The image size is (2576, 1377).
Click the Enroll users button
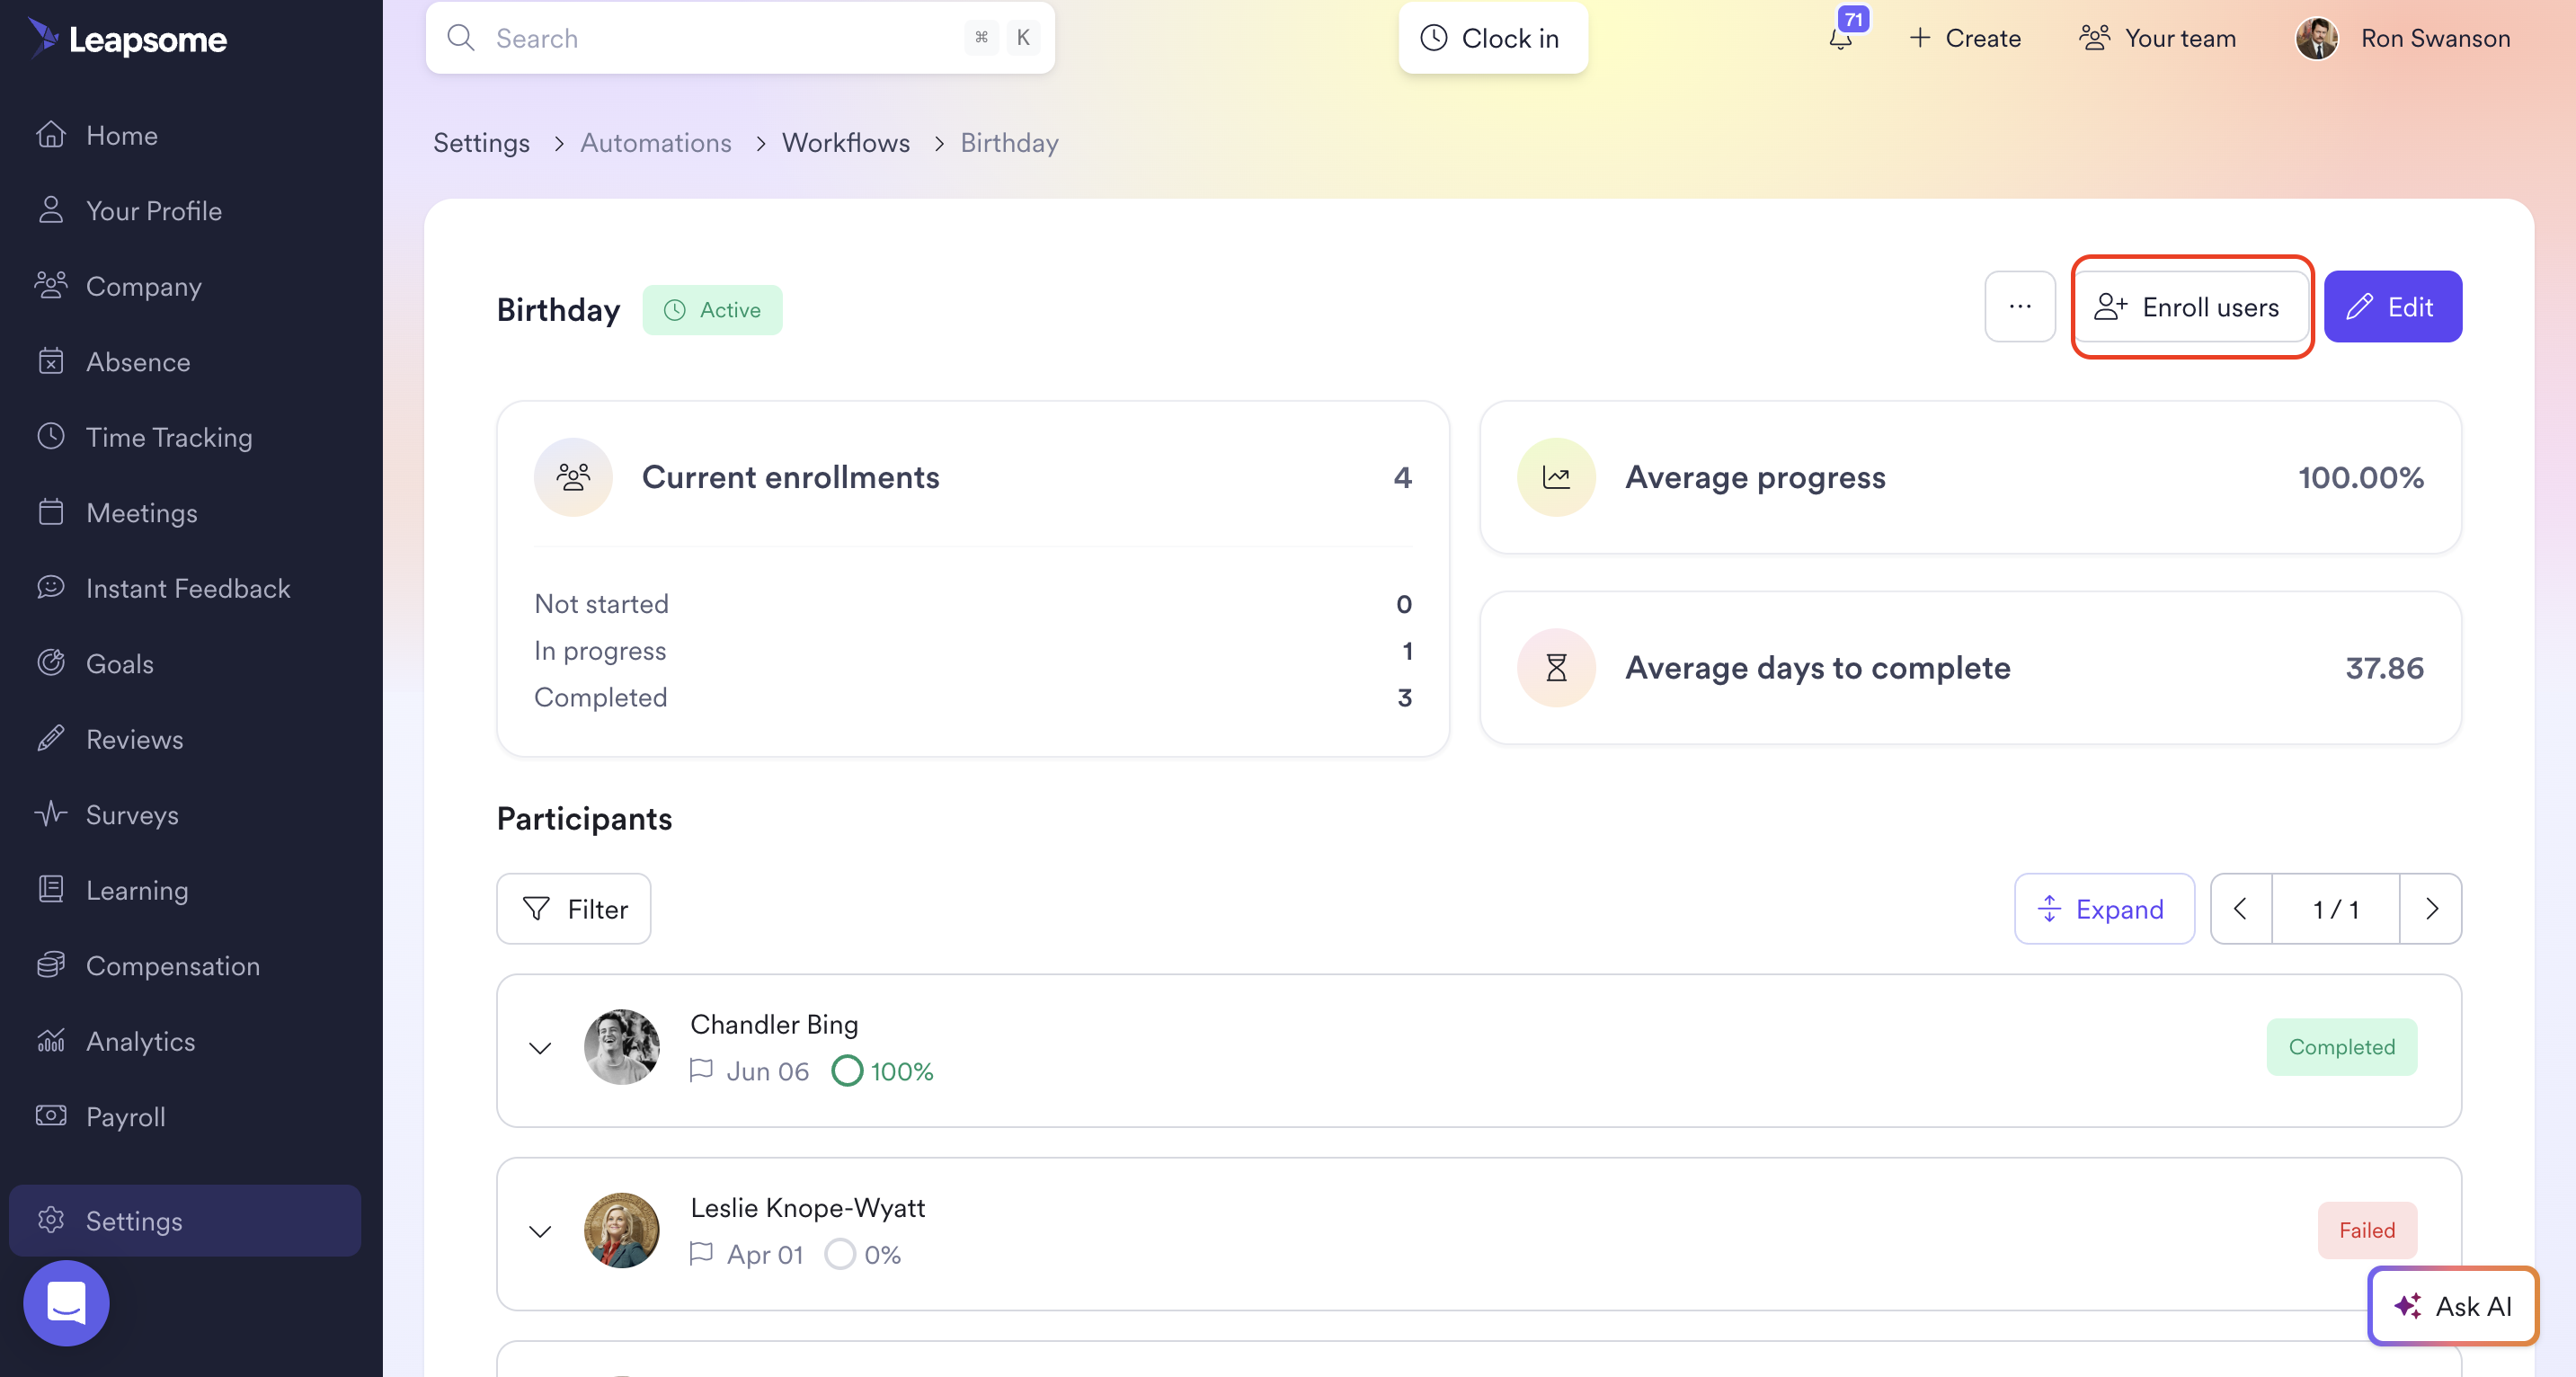[2191, 307]
